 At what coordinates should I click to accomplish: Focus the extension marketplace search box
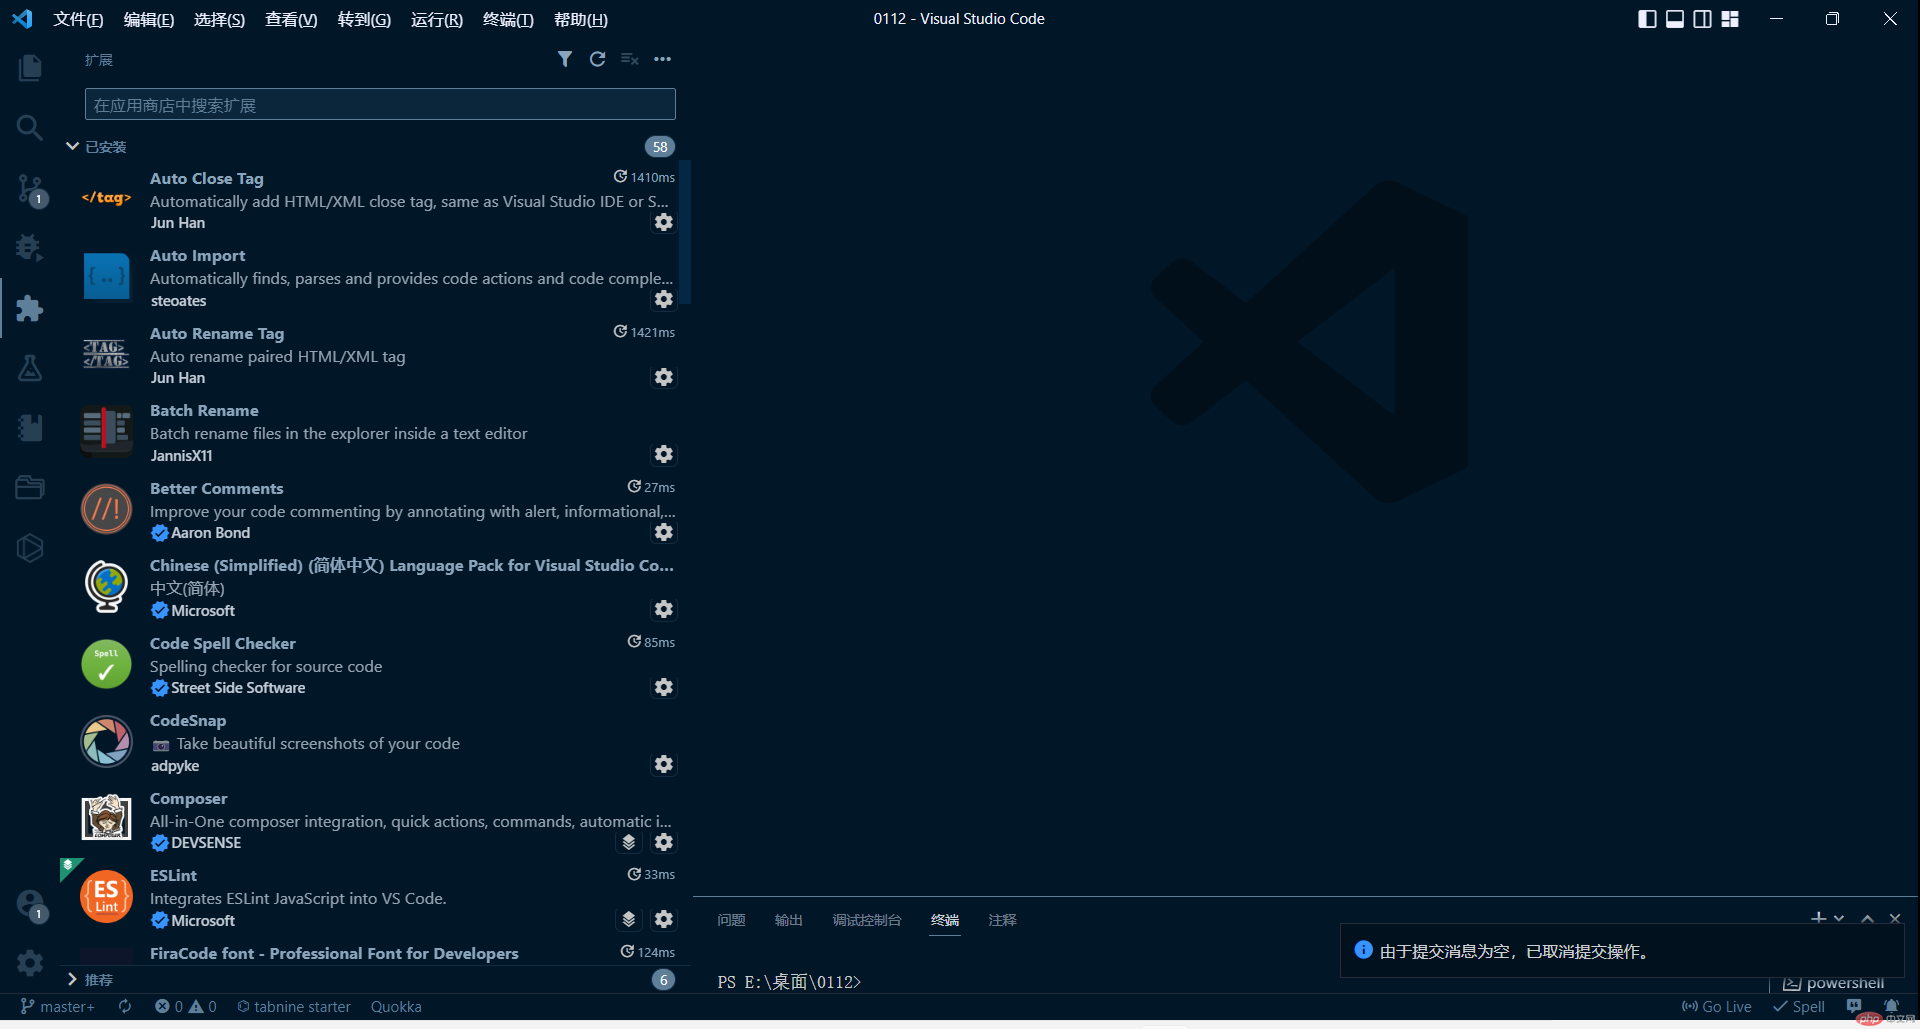380,105
